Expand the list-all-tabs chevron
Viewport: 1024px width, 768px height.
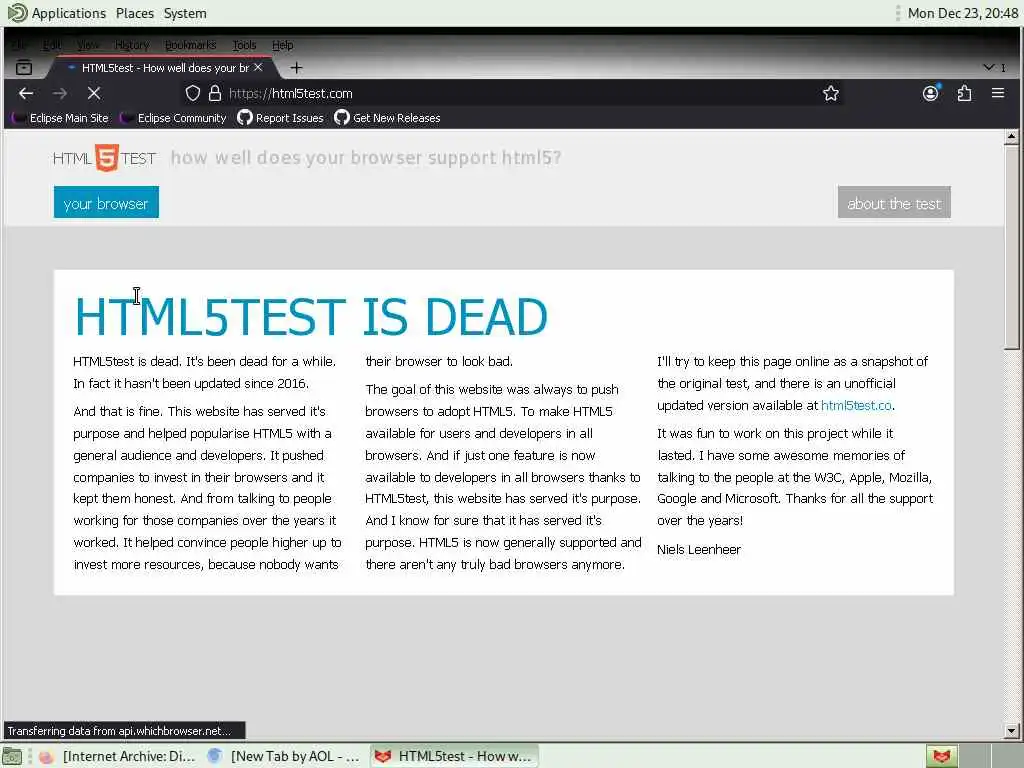(x=989, y=67)
